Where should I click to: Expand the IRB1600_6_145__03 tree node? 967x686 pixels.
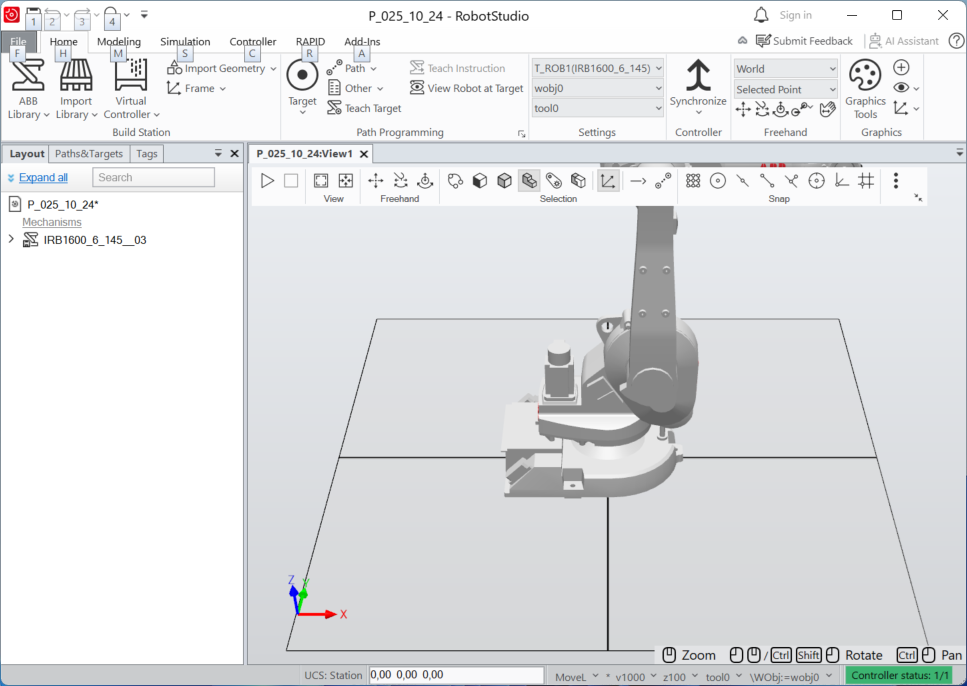[x=11, y=240]
